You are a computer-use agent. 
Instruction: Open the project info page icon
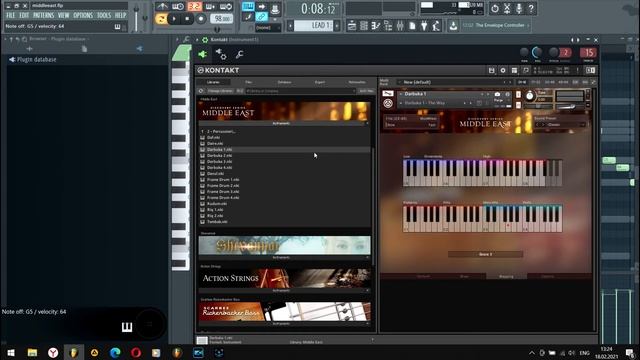point(412,26)
